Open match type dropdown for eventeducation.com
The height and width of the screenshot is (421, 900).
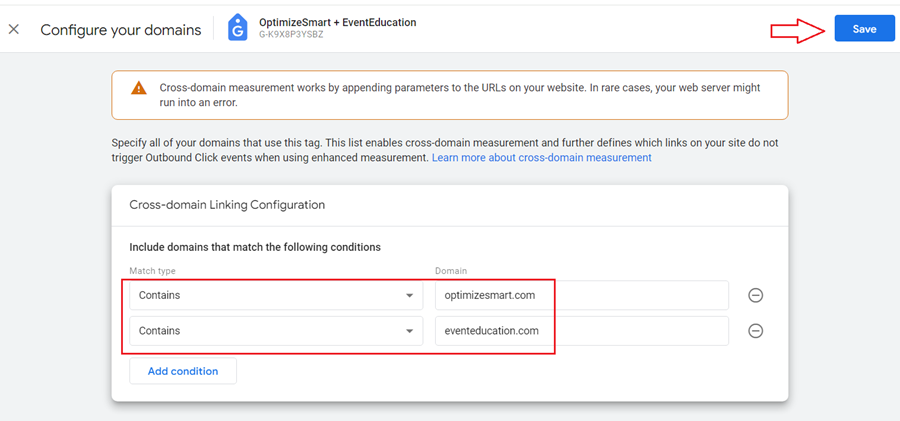276,331
